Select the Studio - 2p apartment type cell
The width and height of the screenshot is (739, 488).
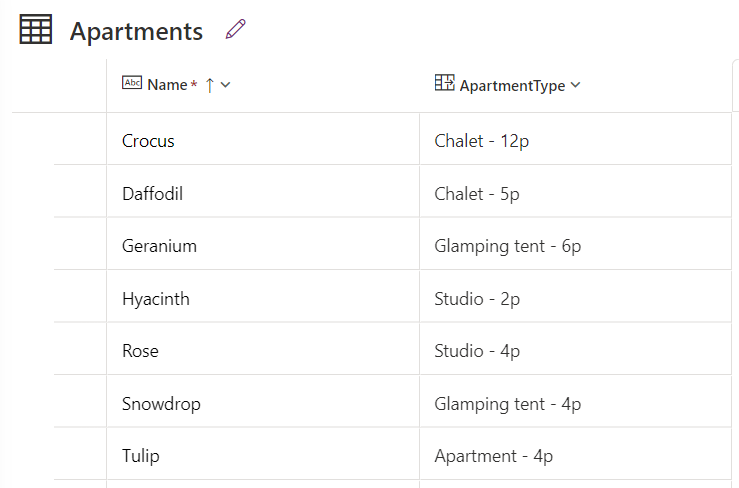(x=575, y=297)
